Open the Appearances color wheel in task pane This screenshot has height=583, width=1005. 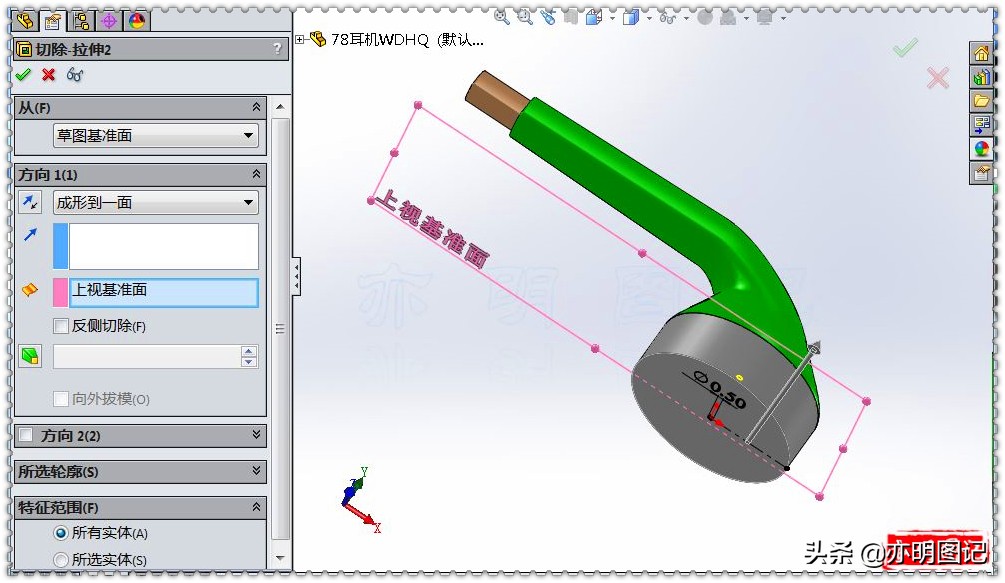pyautogui.click(x=983, y=147)
